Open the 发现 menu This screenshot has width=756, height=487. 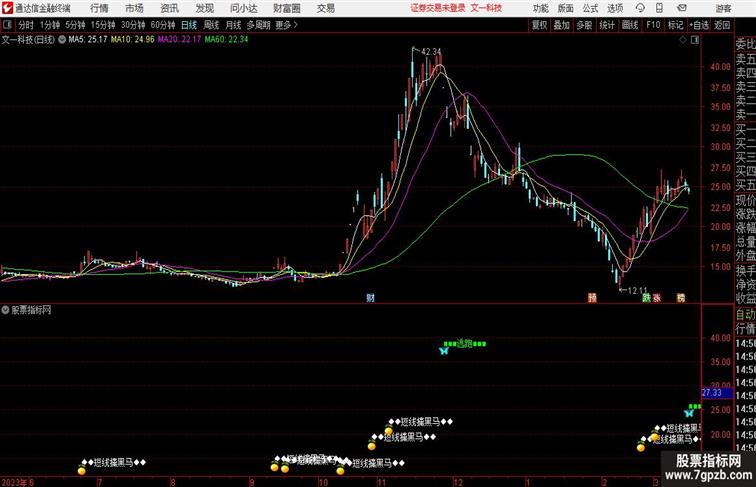[x=204, y=8]
